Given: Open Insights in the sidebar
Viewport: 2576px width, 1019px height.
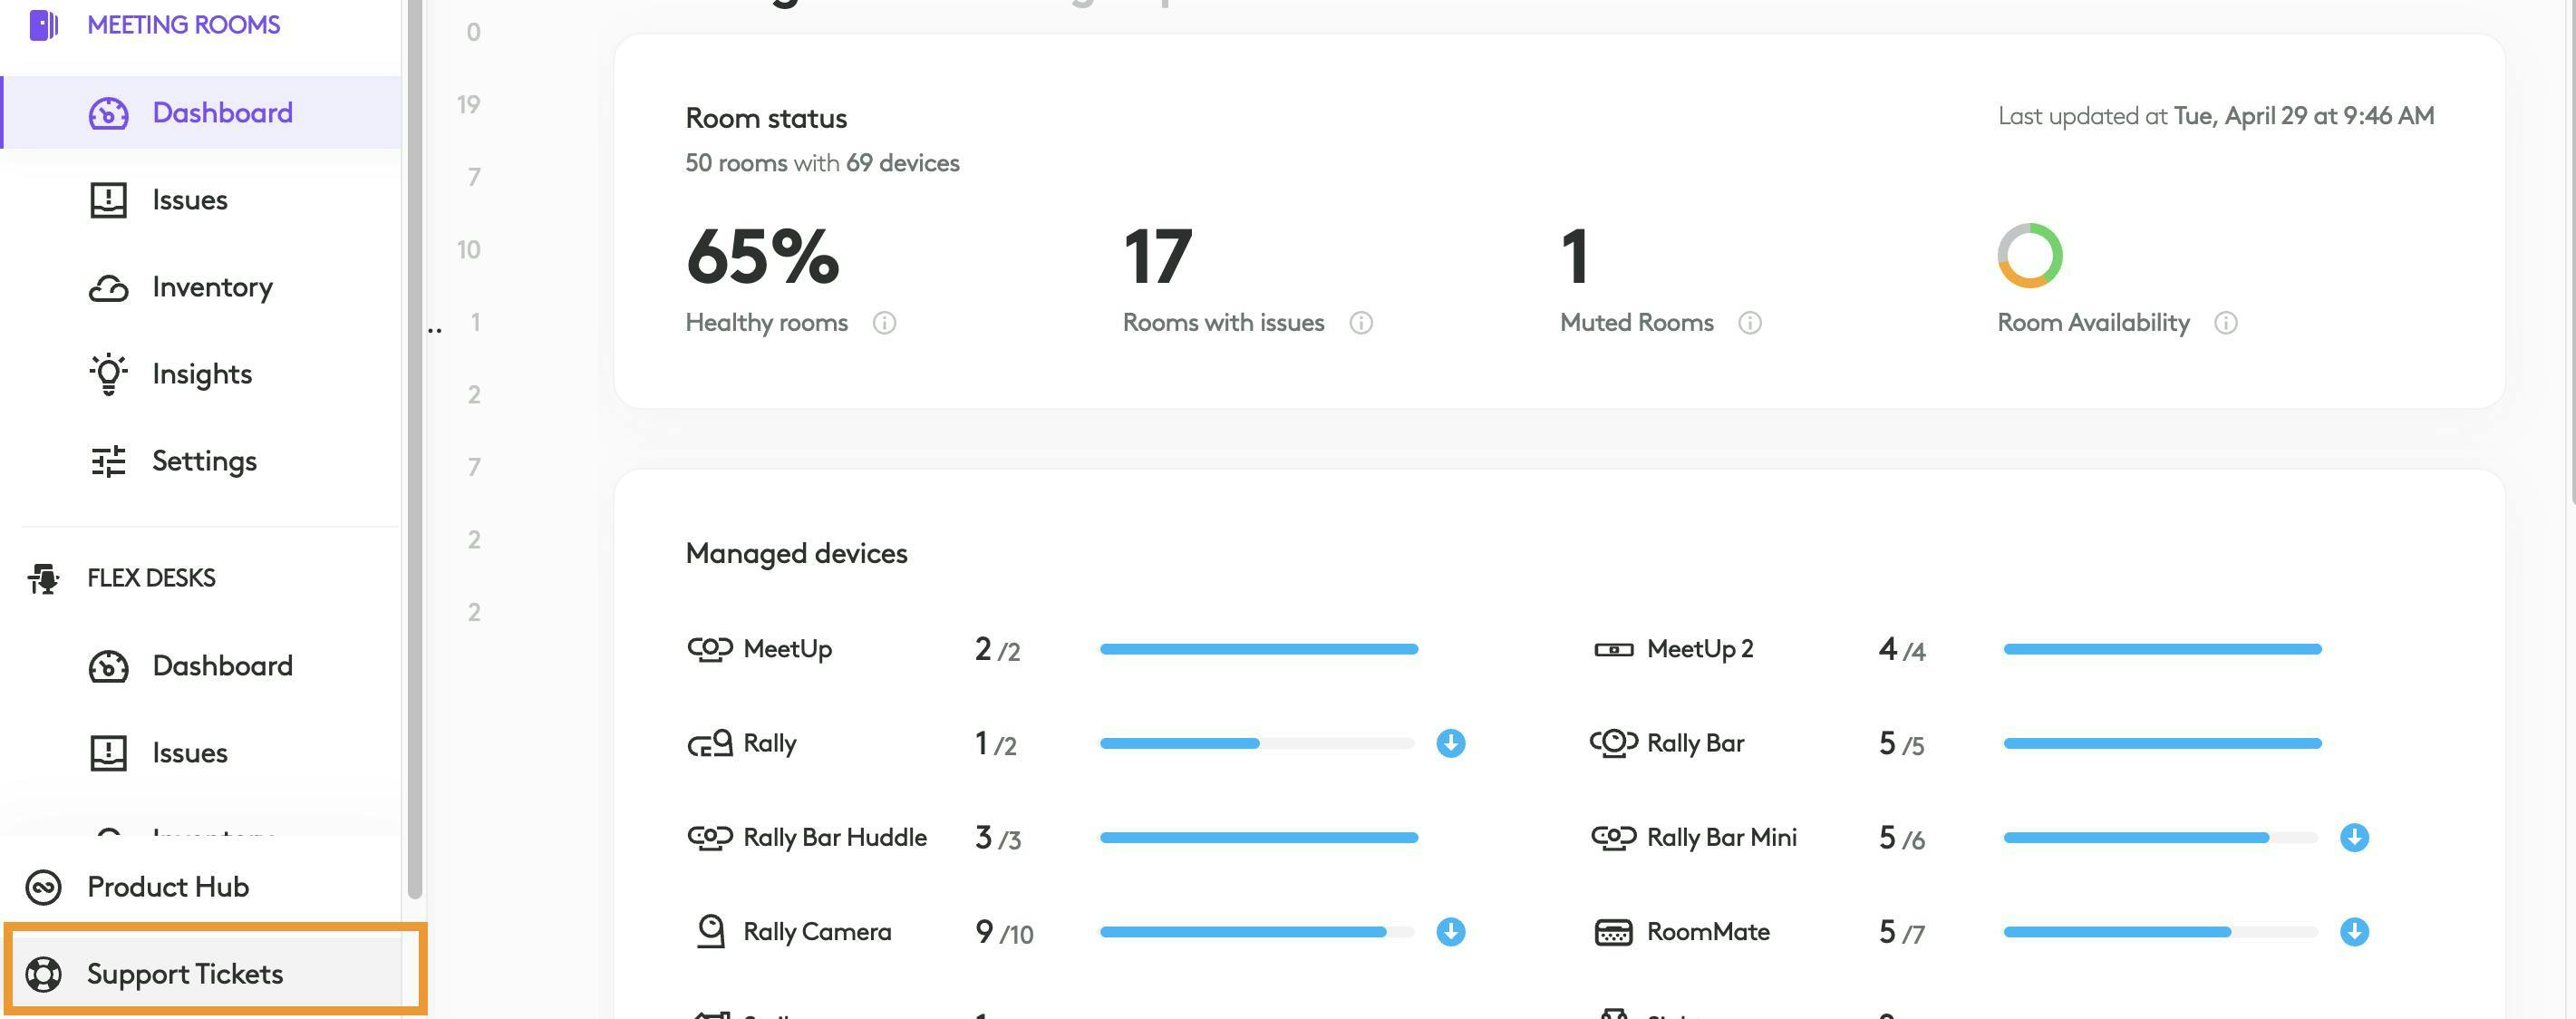Looking at the screenshot, I should pos(201,374).
